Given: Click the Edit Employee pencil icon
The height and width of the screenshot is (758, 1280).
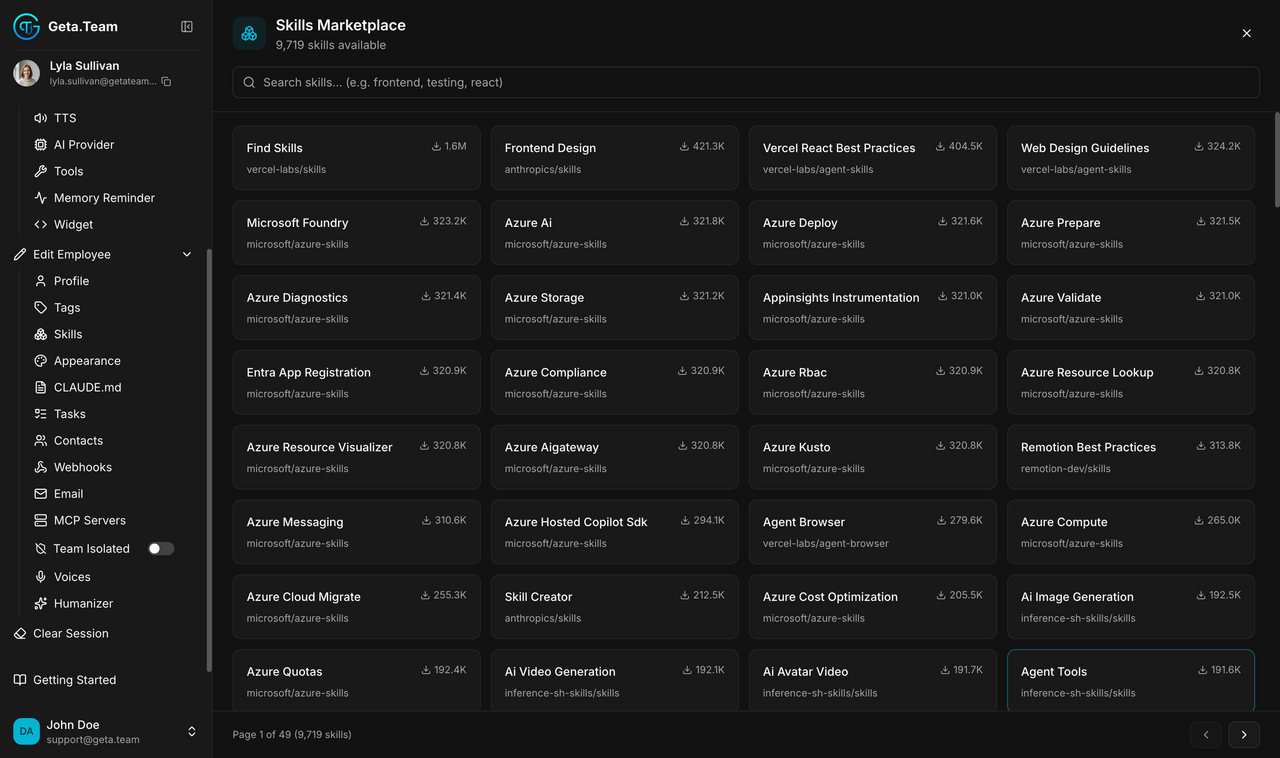Looking at the screenshot, I should (x=20, y=254).
